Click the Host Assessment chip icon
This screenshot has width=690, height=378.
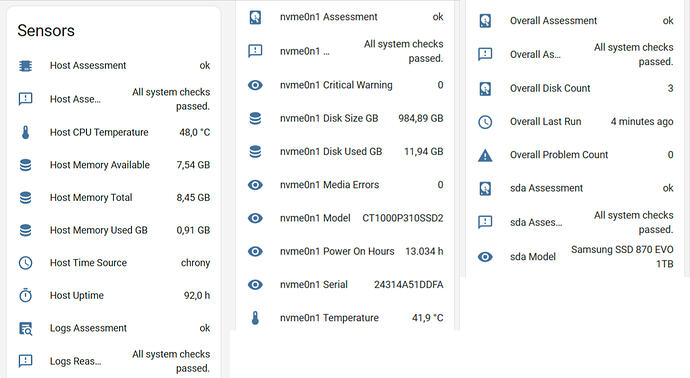click(x=26, y=66)
